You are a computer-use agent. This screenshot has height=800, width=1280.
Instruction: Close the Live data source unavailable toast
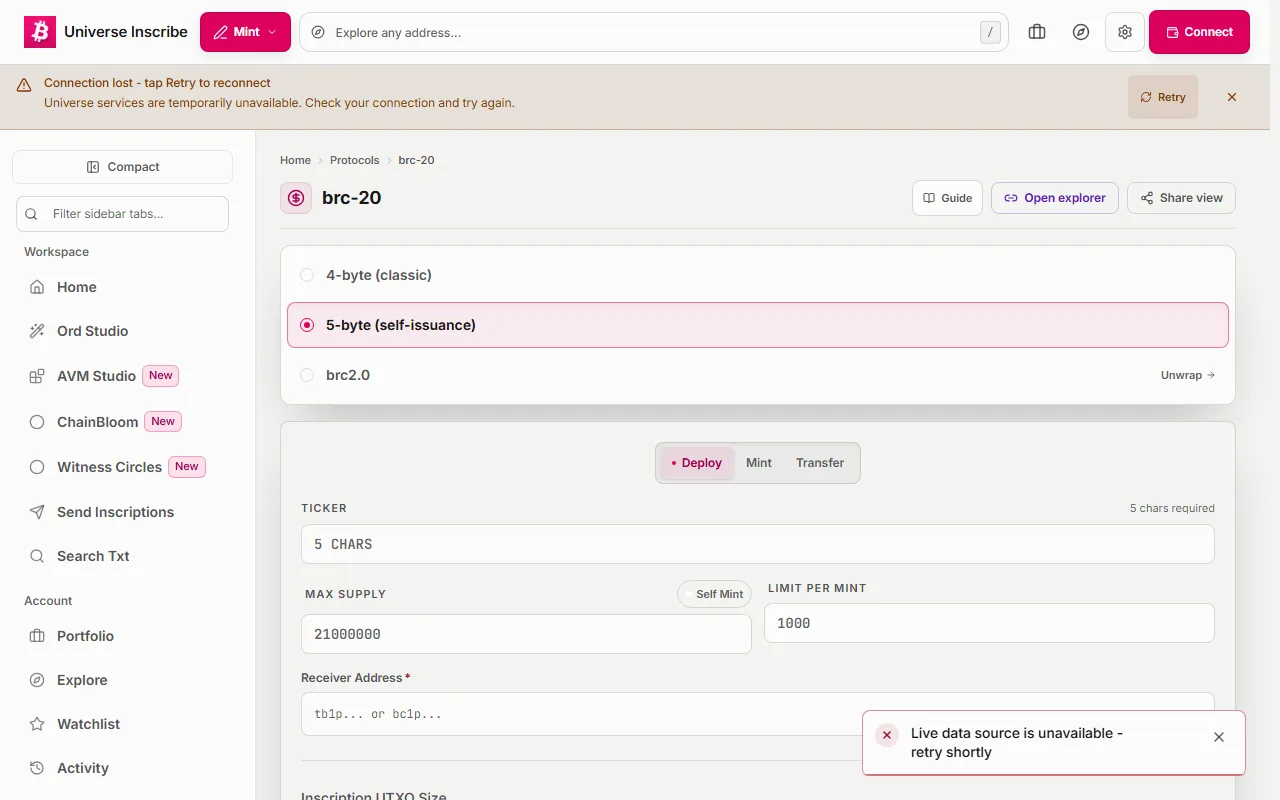tap(1219, 737)
